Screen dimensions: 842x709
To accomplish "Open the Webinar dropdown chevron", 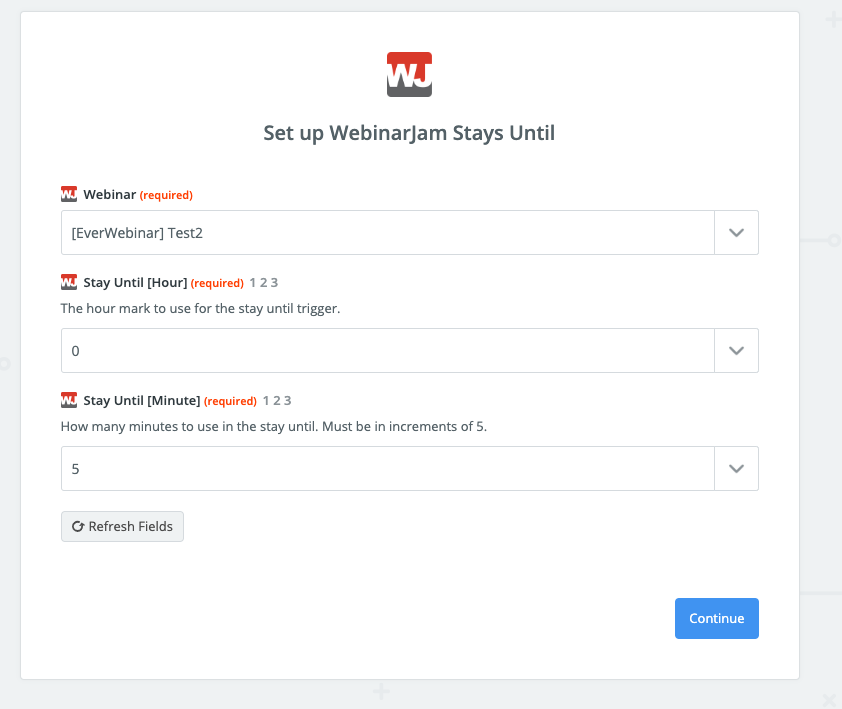I will (736, 233).
